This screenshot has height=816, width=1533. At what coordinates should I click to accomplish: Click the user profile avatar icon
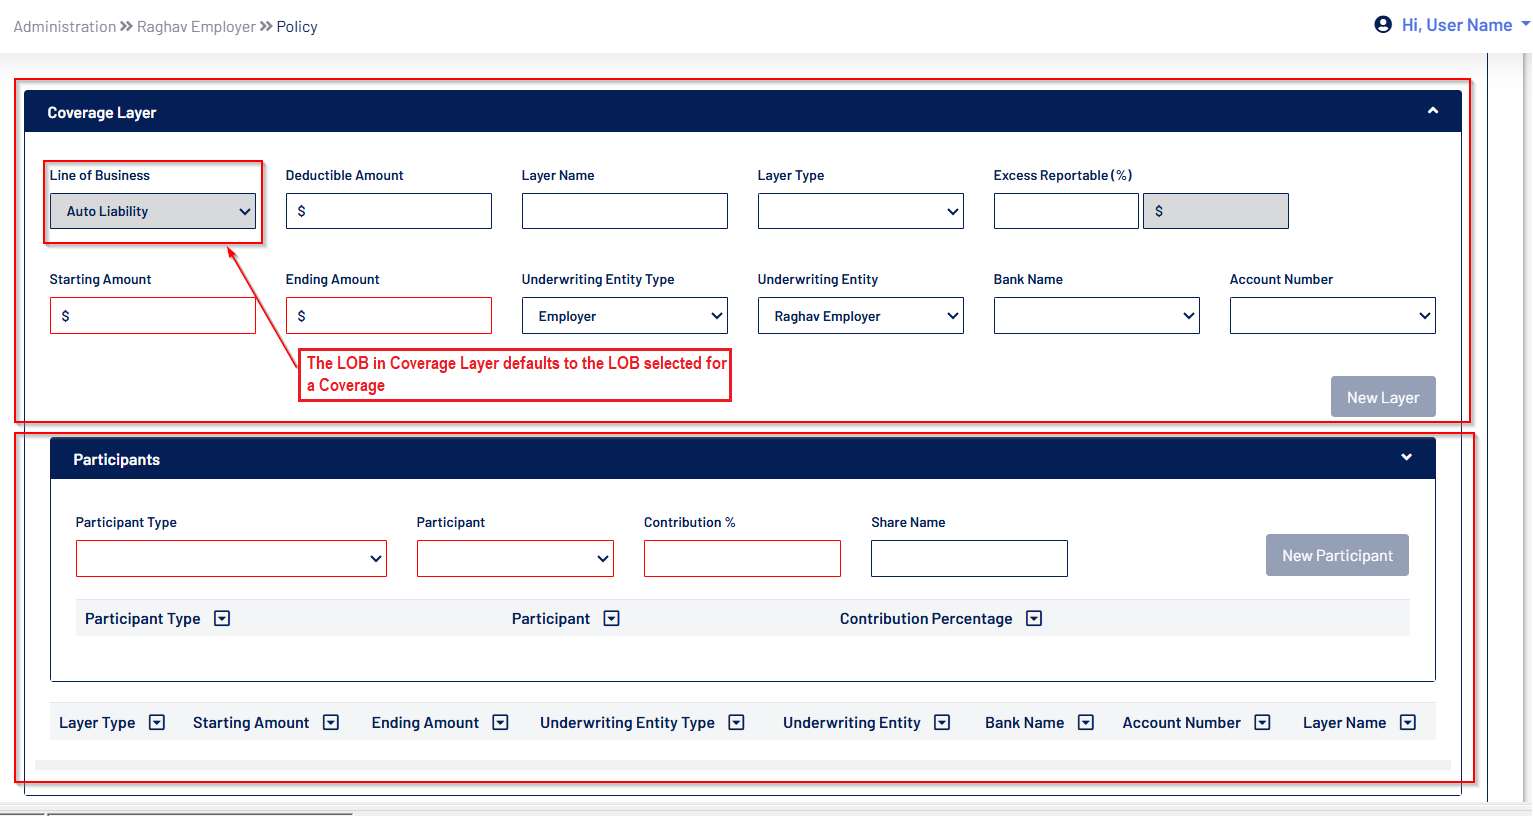click(x=1383, y=25)
